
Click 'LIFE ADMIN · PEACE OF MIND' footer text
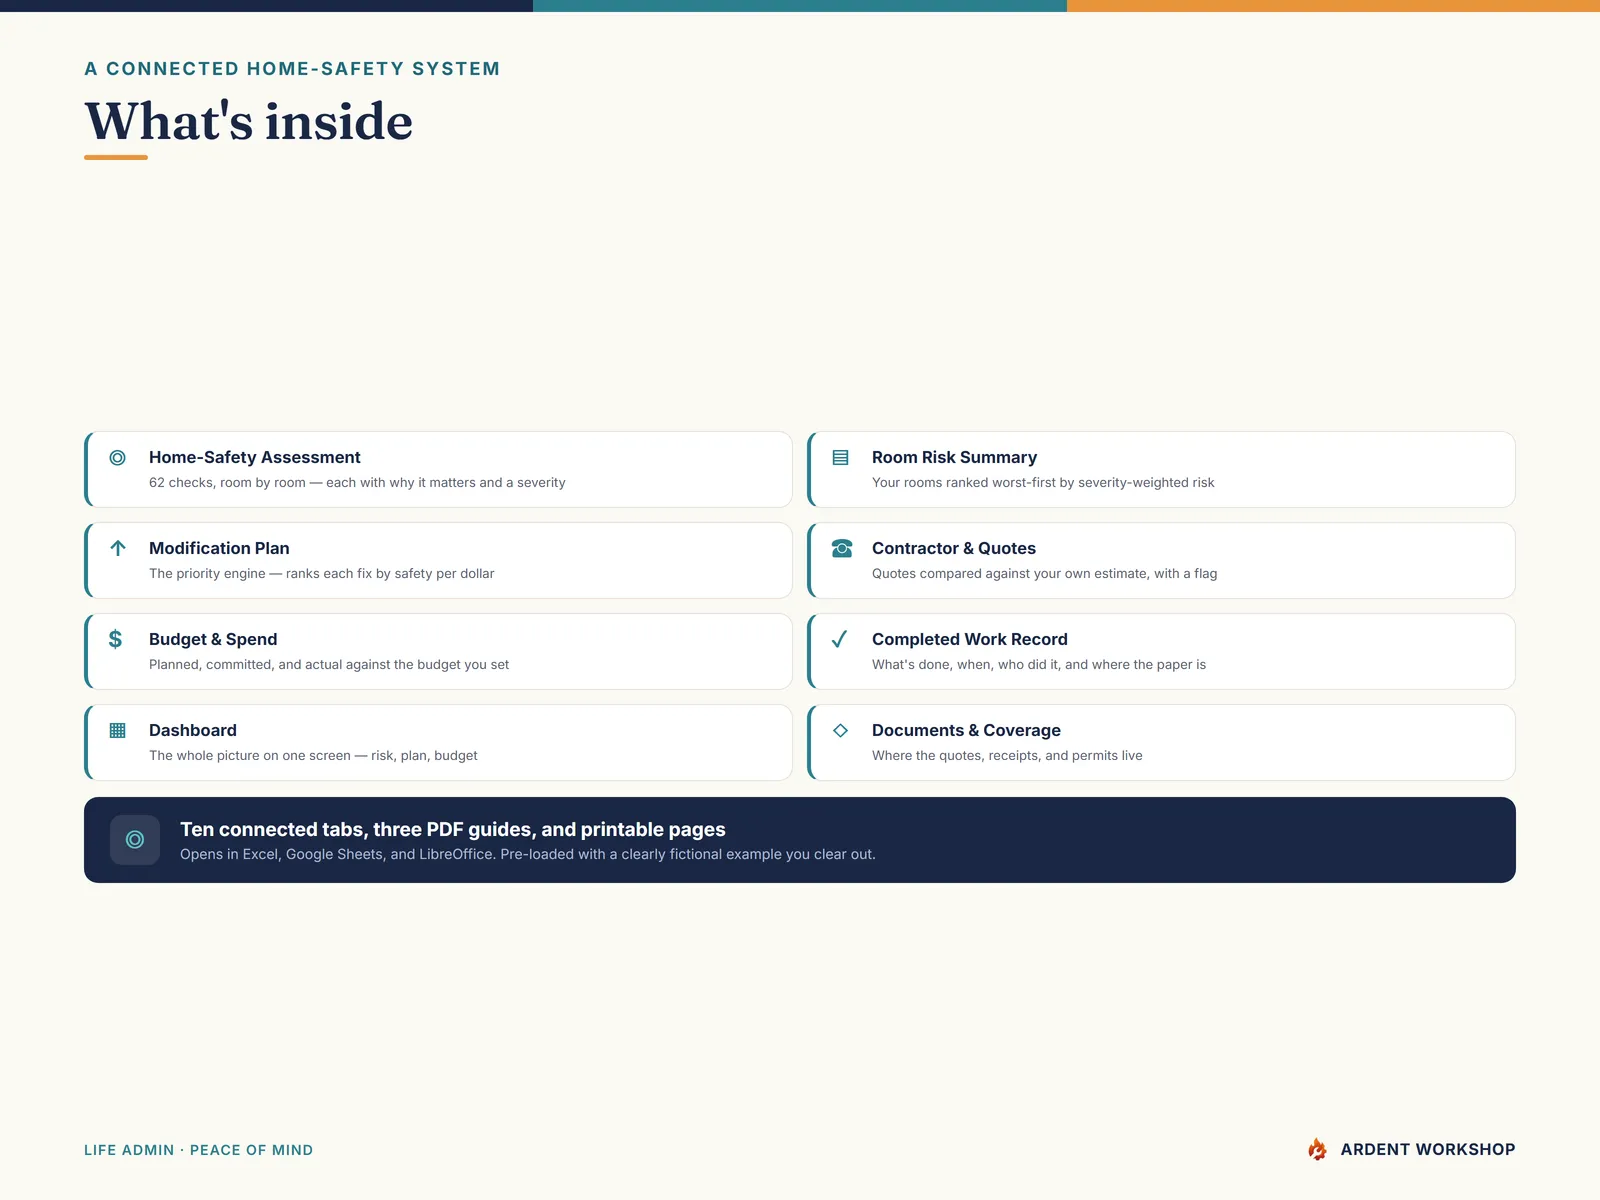tap(198, 1150)
